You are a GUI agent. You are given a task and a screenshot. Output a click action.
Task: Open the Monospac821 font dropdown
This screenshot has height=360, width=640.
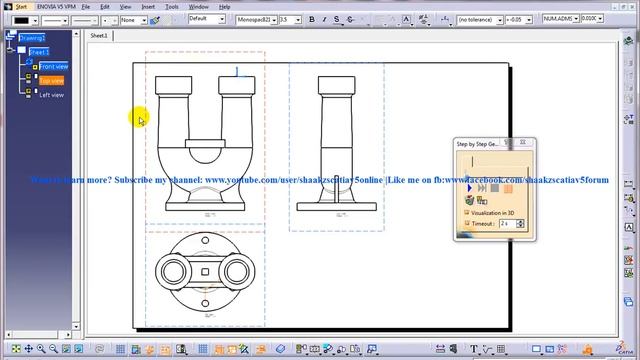coord(274,20)
